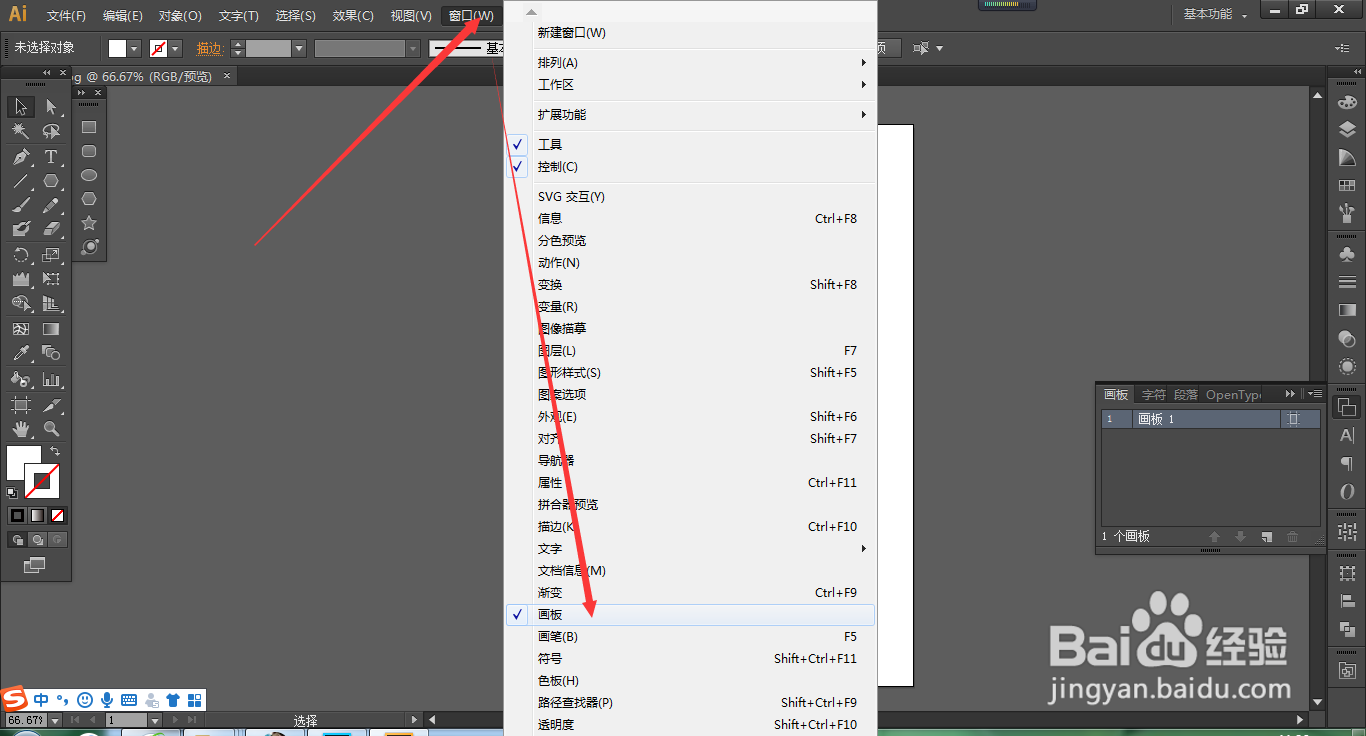Open the 基本功能 workspace dropdown
The height and width of the screenshot is (736, 1366).
click(x=1215, y=15)
